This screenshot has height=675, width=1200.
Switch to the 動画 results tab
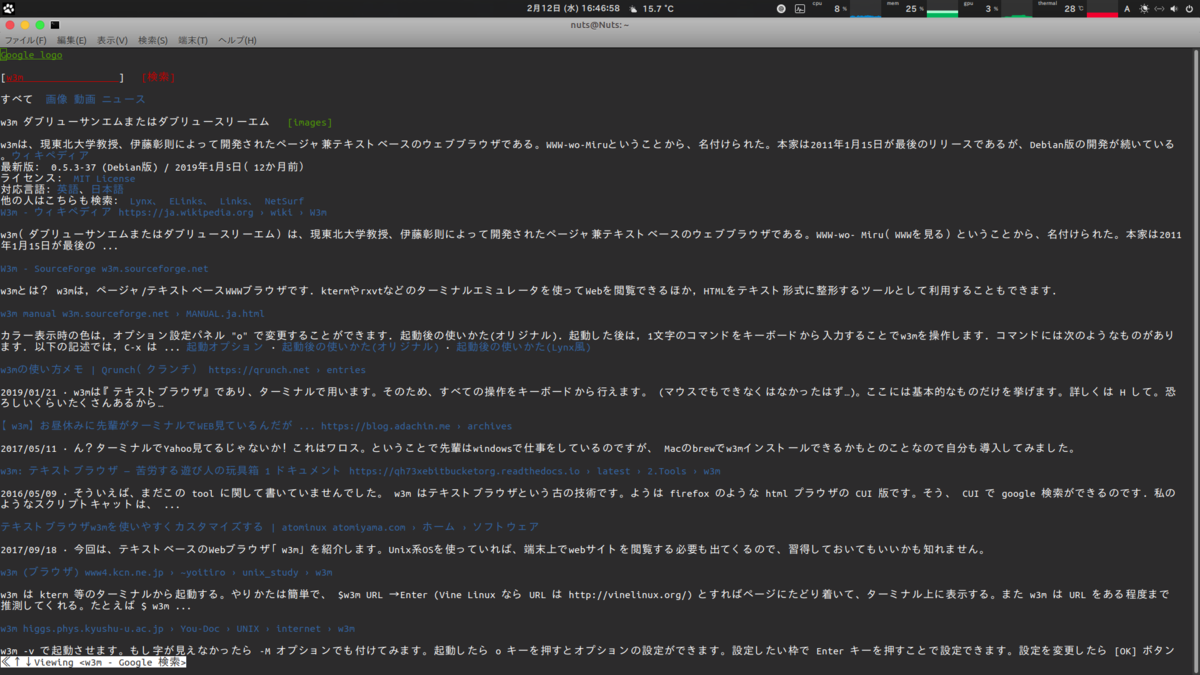[x=85, y=99]
